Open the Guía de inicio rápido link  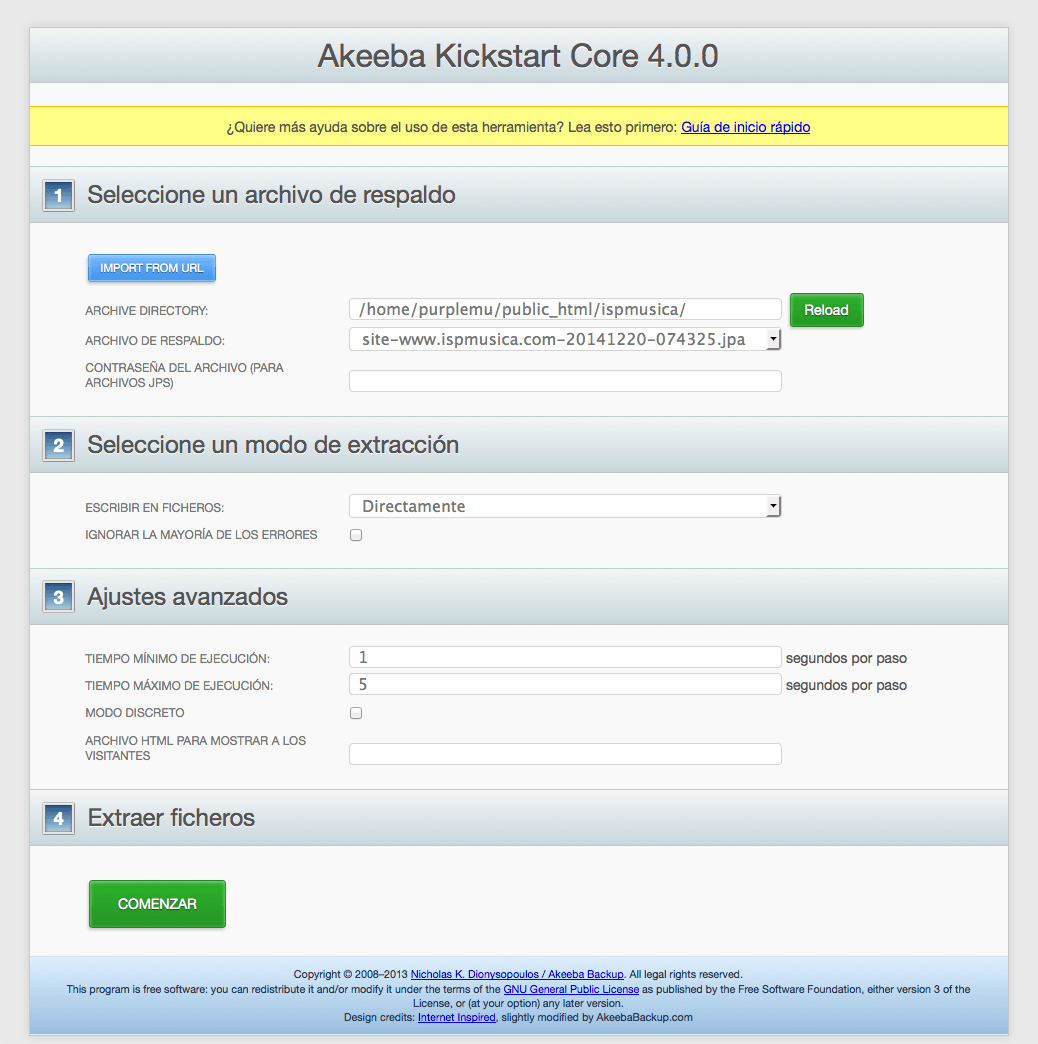pyautogui.click(x=745, y=127)
